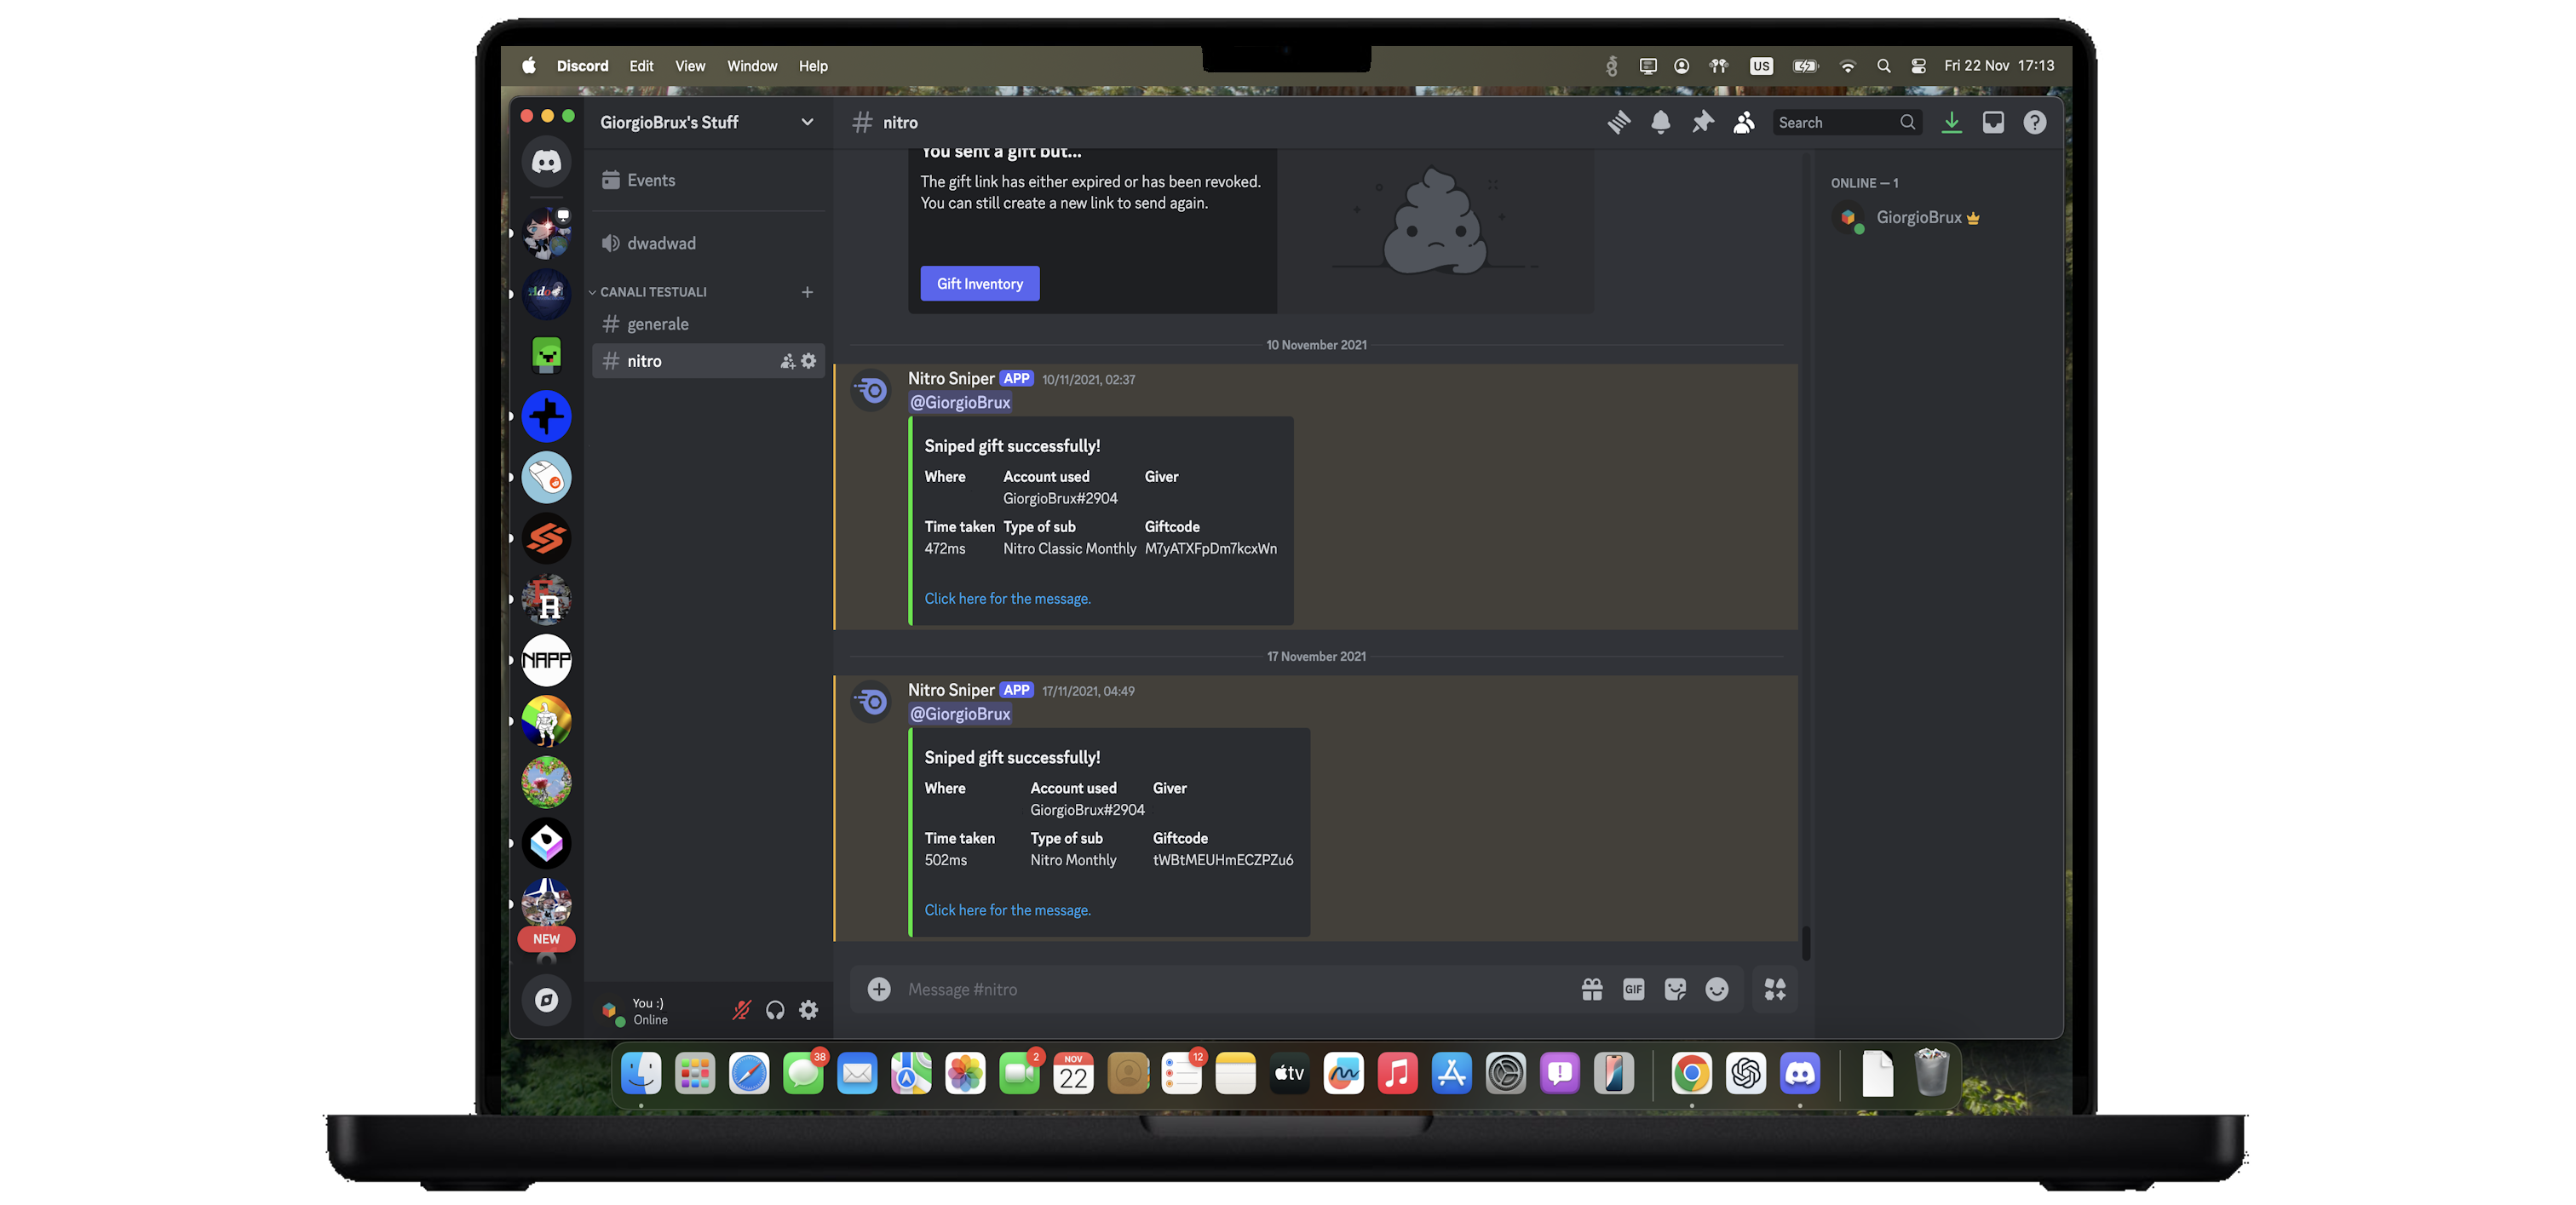Toggle deafen headphones in user panel
The height and width of the screenshot is (1205, 2576).
pyautogui.click(x=775, y=1010)
